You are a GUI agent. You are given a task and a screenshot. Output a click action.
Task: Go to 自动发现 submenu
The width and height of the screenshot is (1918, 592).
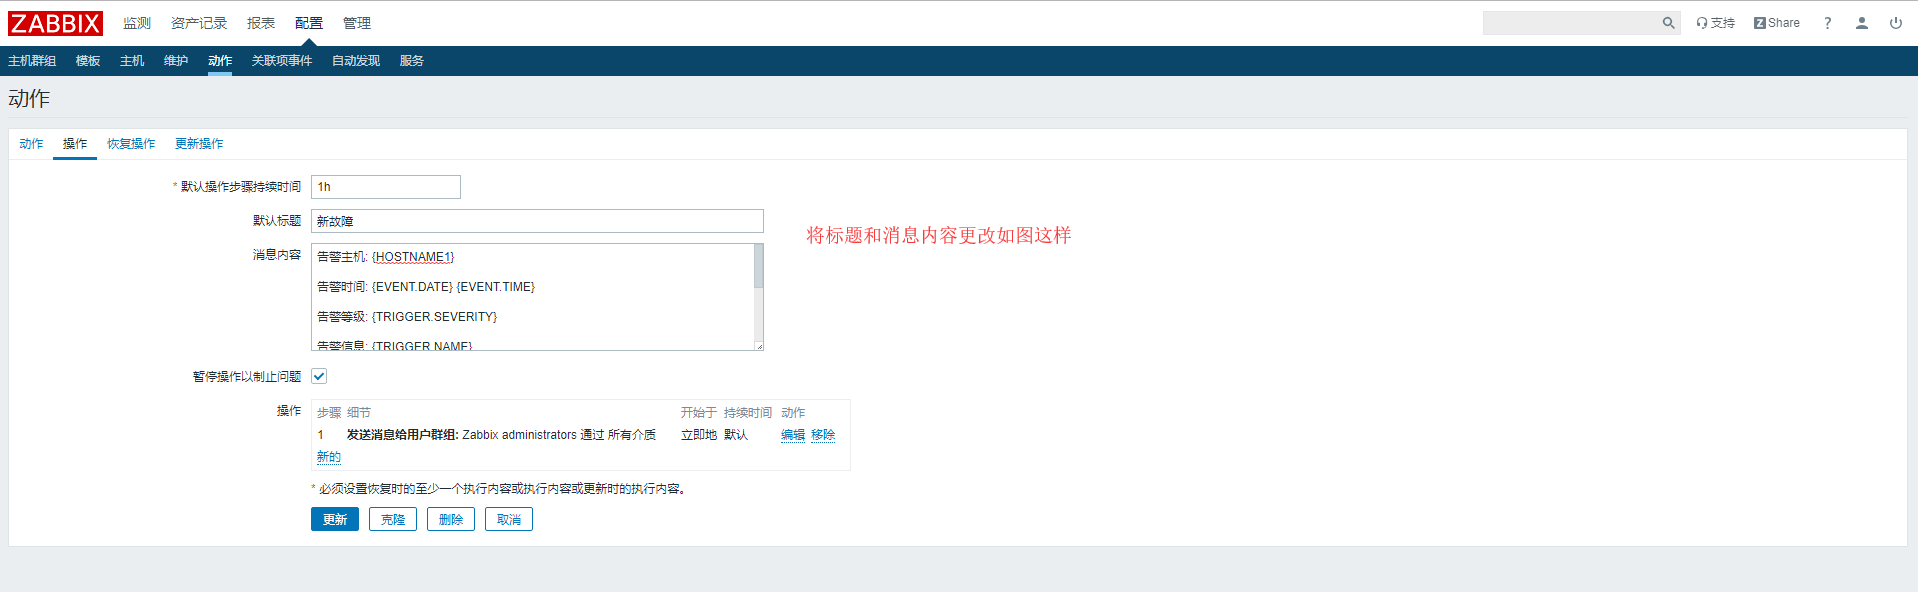tap(356, 61)
